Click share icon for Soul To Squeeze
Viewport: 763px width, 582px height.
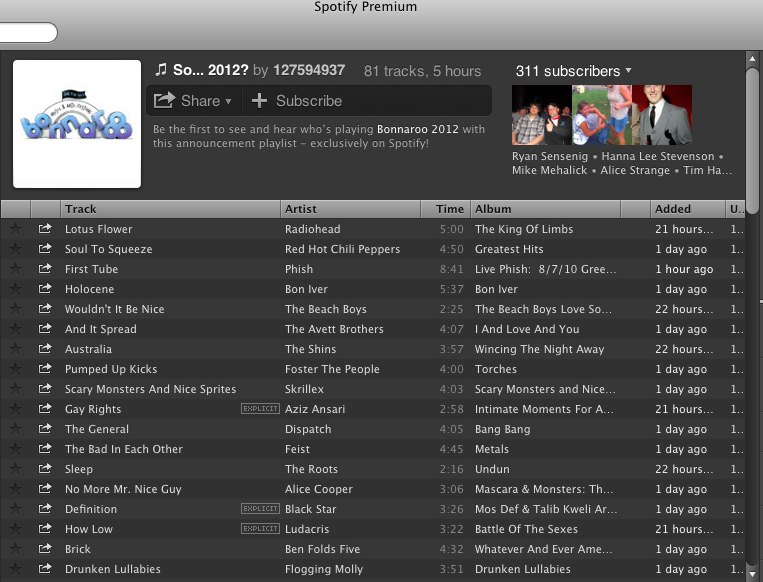tap(45, 248)
